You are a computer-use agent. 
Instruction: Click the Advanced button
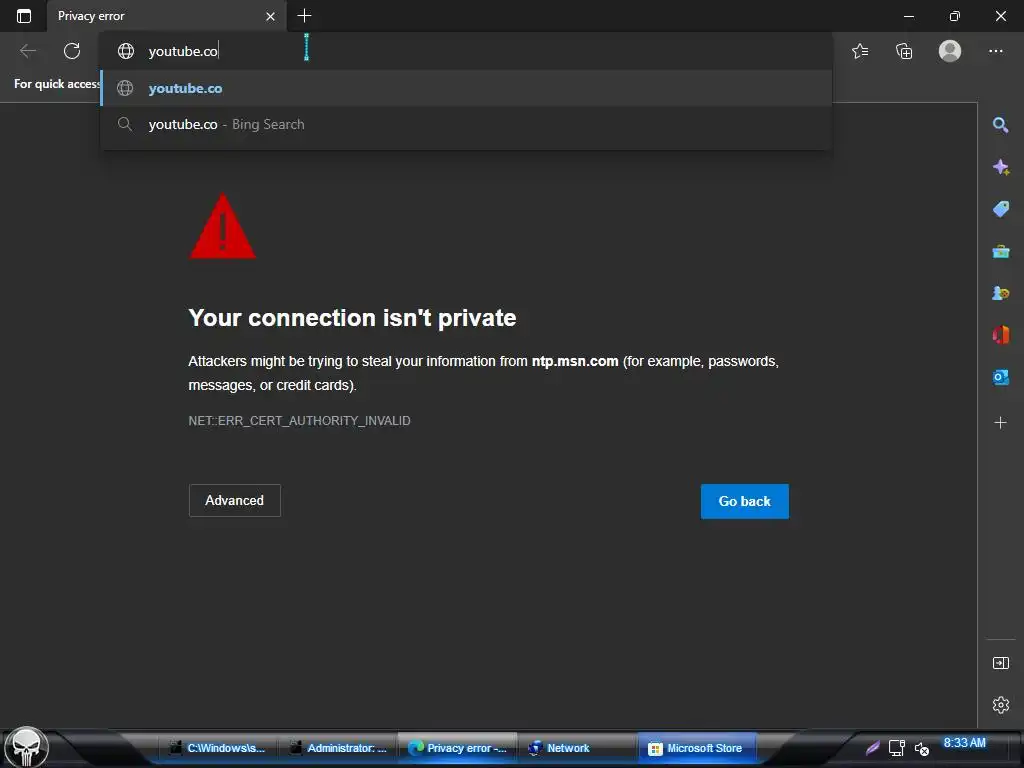[x=234, y=500]
